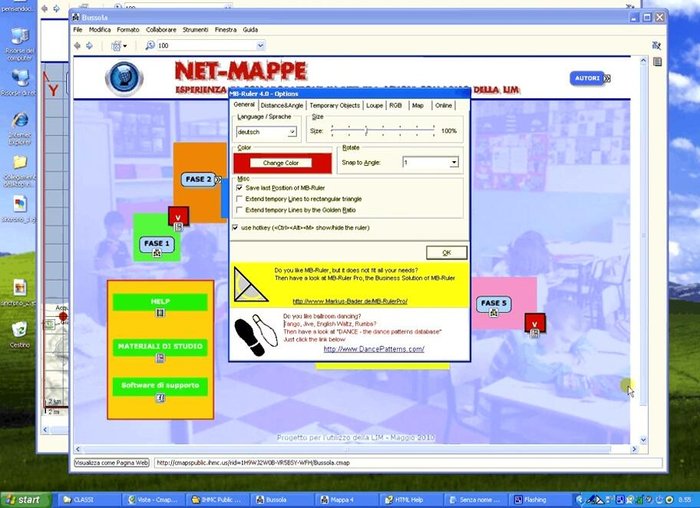Open the resource icon under MATERIALI DI STUDIO
Viewport: 700px width, 508px height.
point(160,358)
